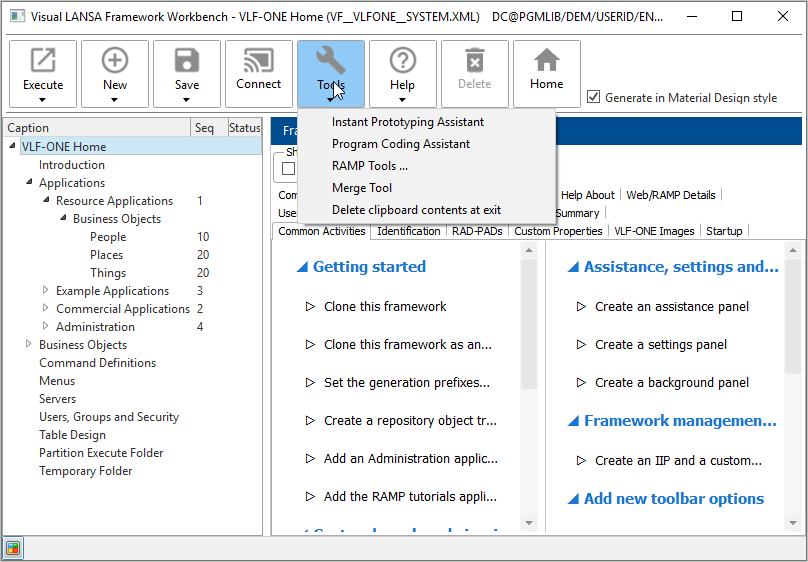This screenshot has height=562, width=808.
Task: Click the colored status bar icon
Action: 13,548
